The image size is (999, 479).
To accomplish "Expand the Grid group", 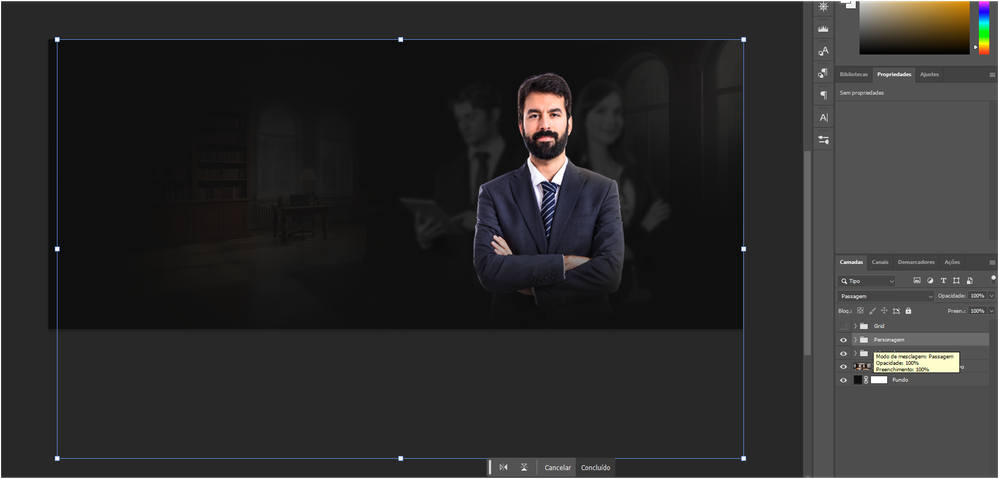I will click(855, 326).
